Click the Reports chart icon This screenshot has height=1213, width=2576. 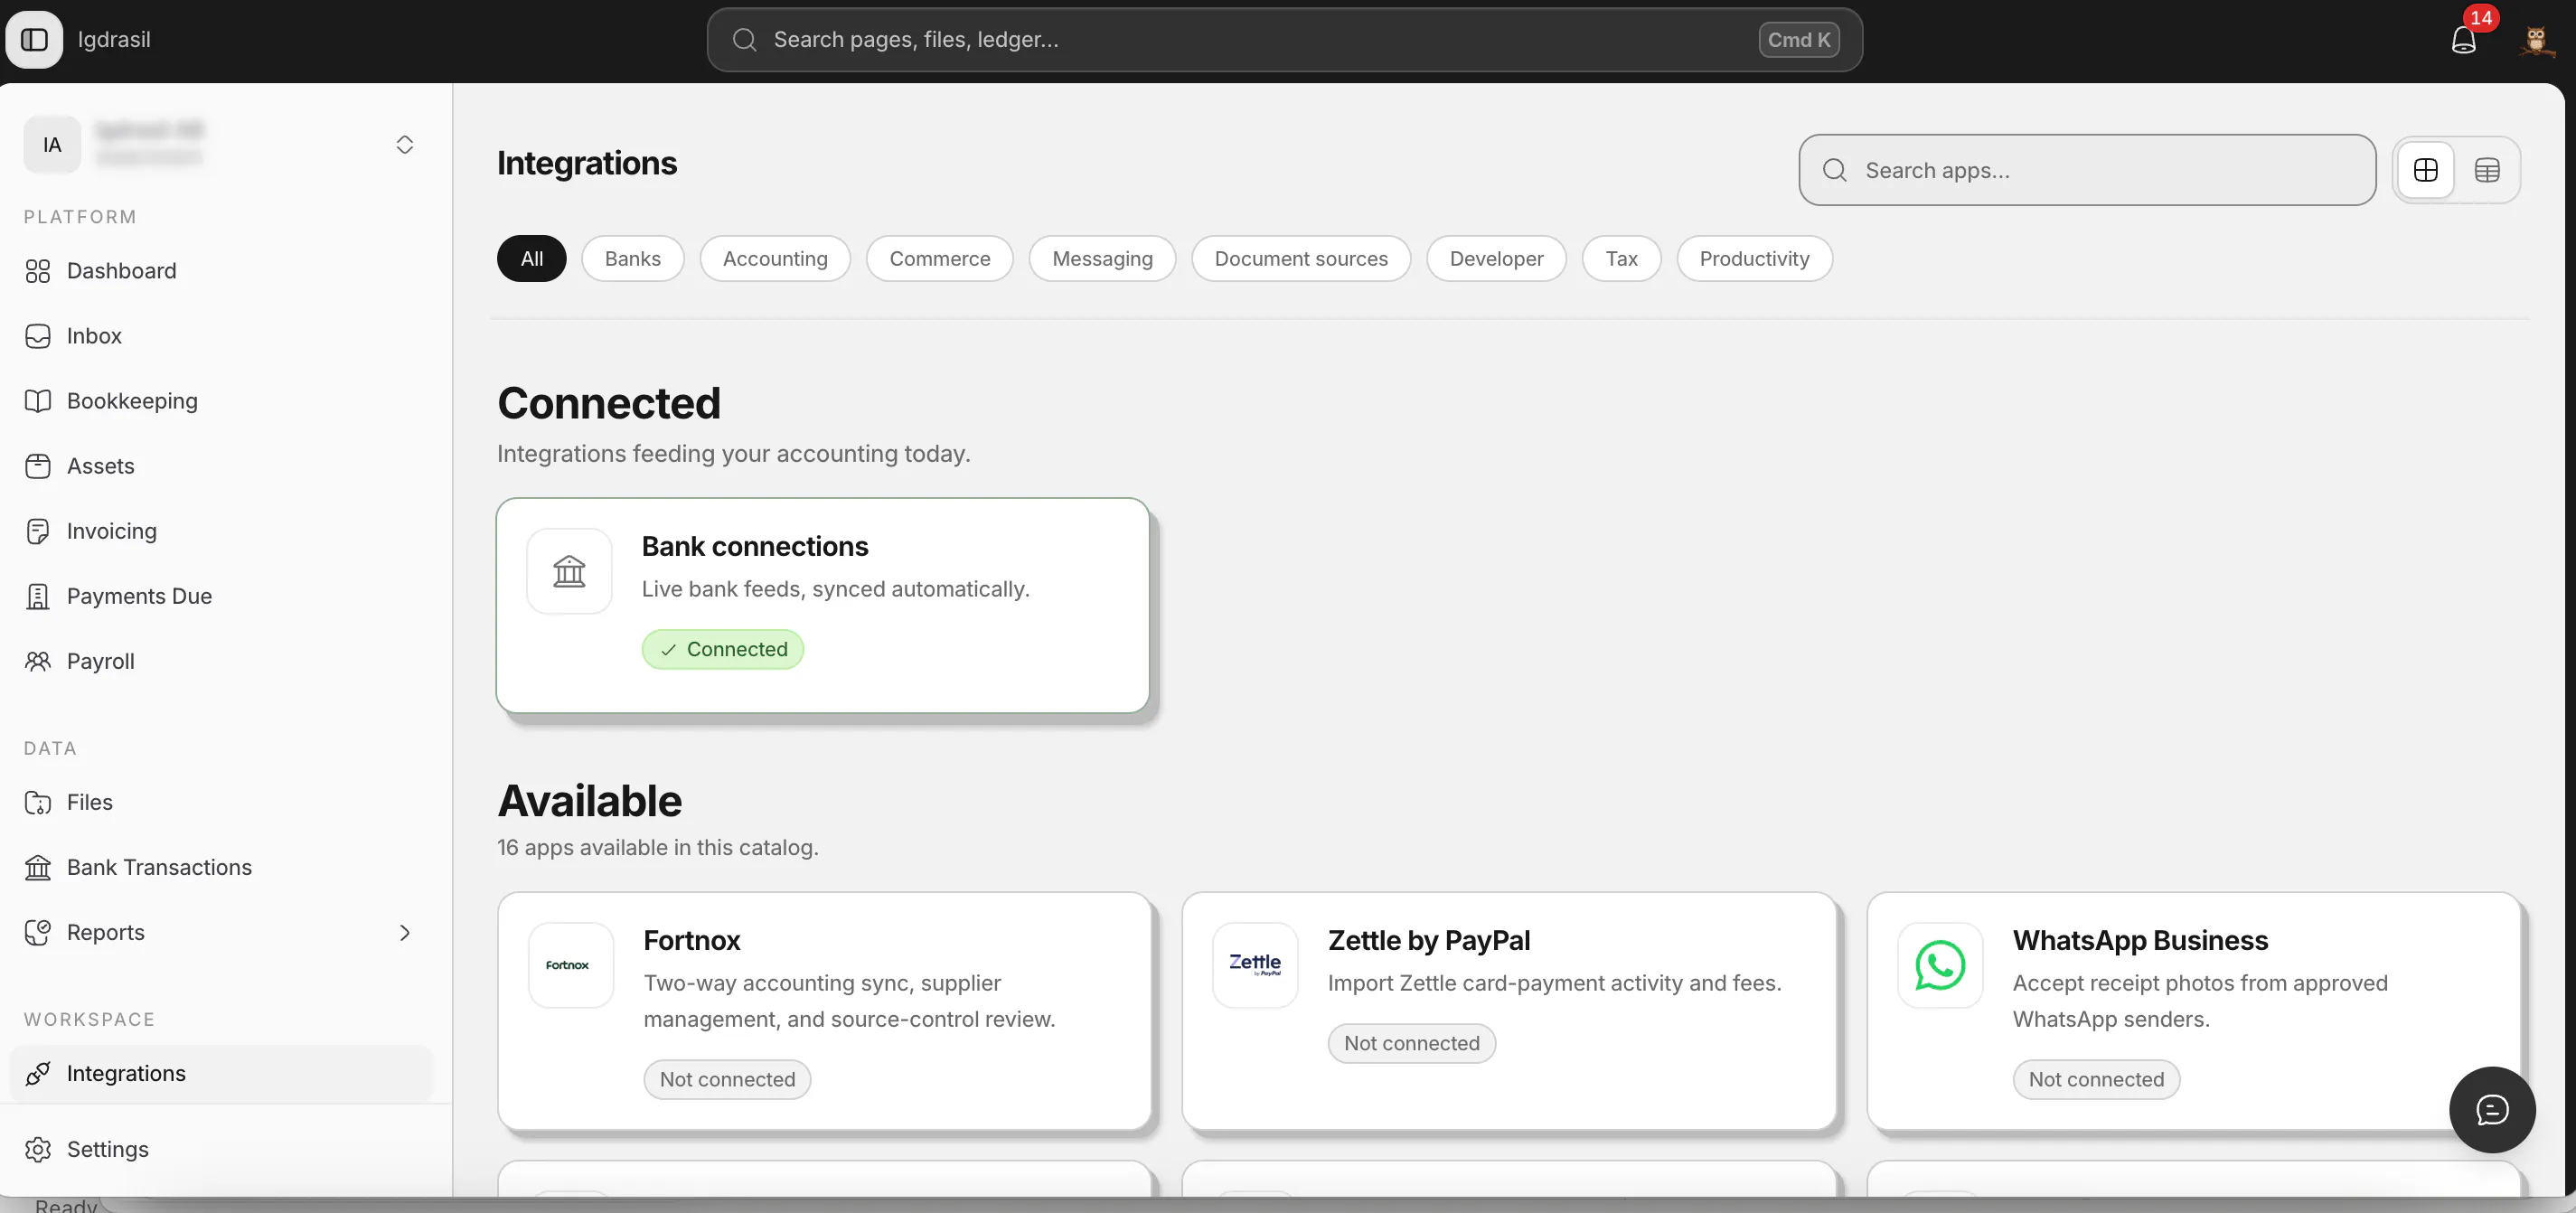tap(38, 932)
